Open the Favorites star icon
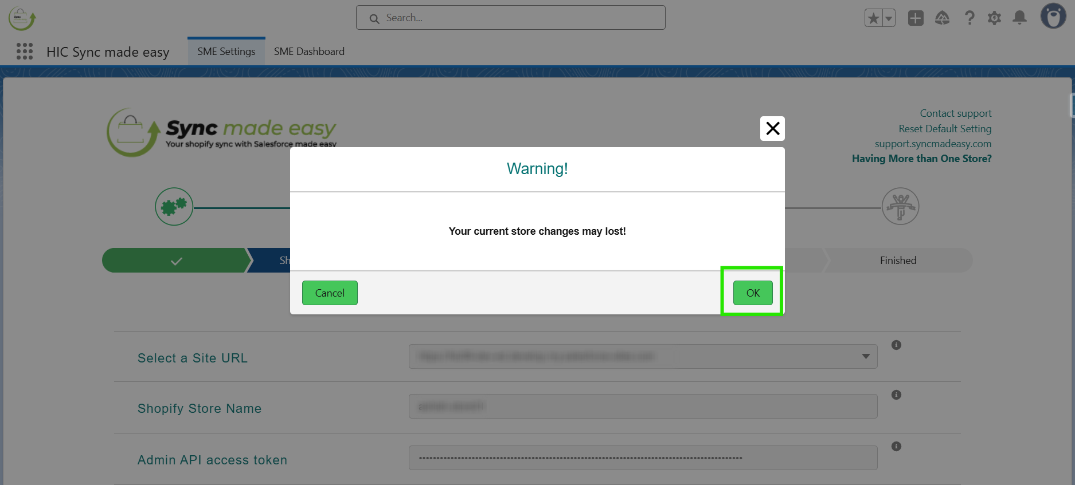 coord(873,19)
